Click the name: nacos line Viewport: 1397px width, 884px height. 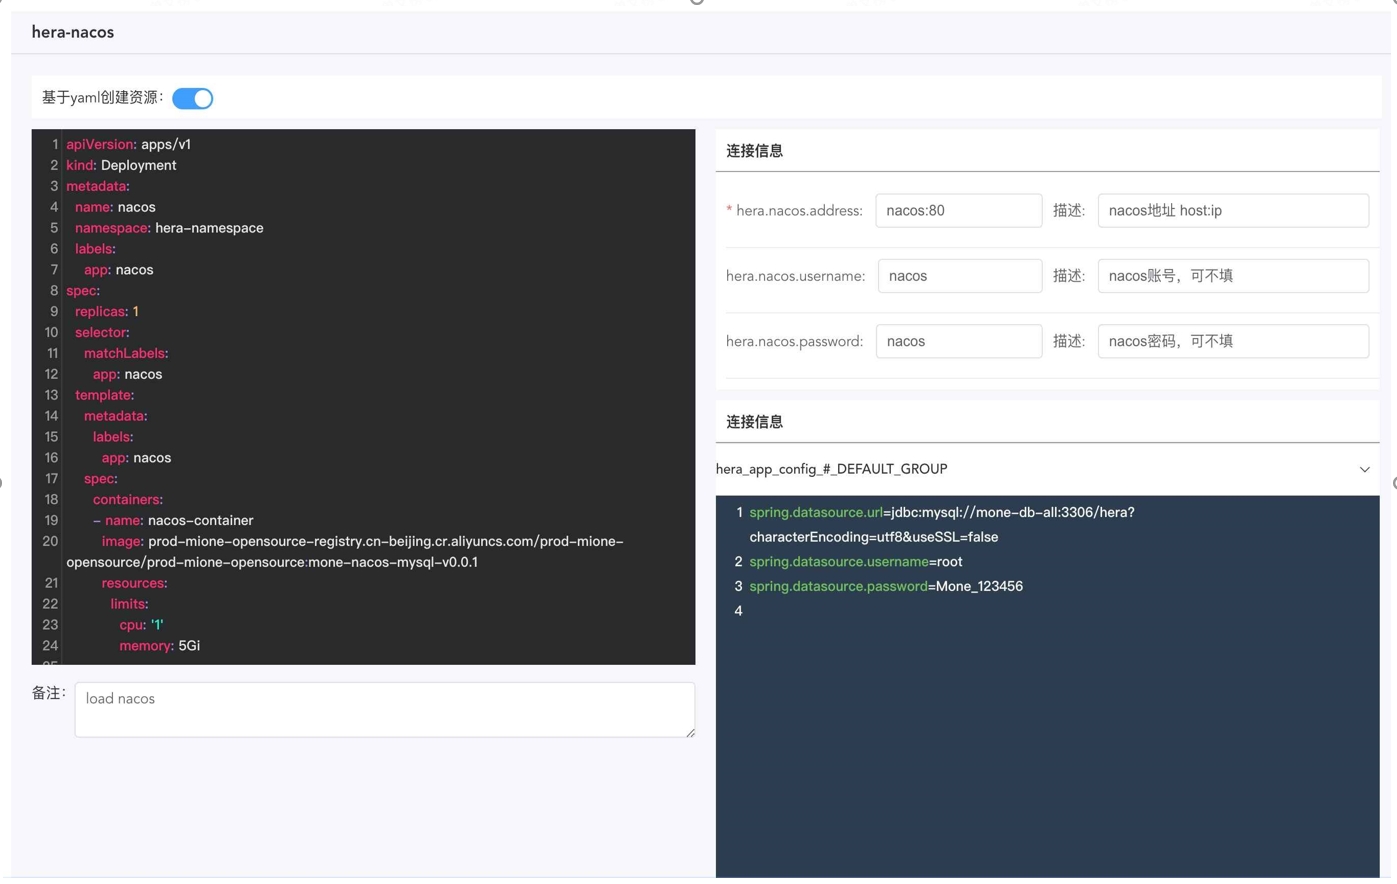click(115, 207)
